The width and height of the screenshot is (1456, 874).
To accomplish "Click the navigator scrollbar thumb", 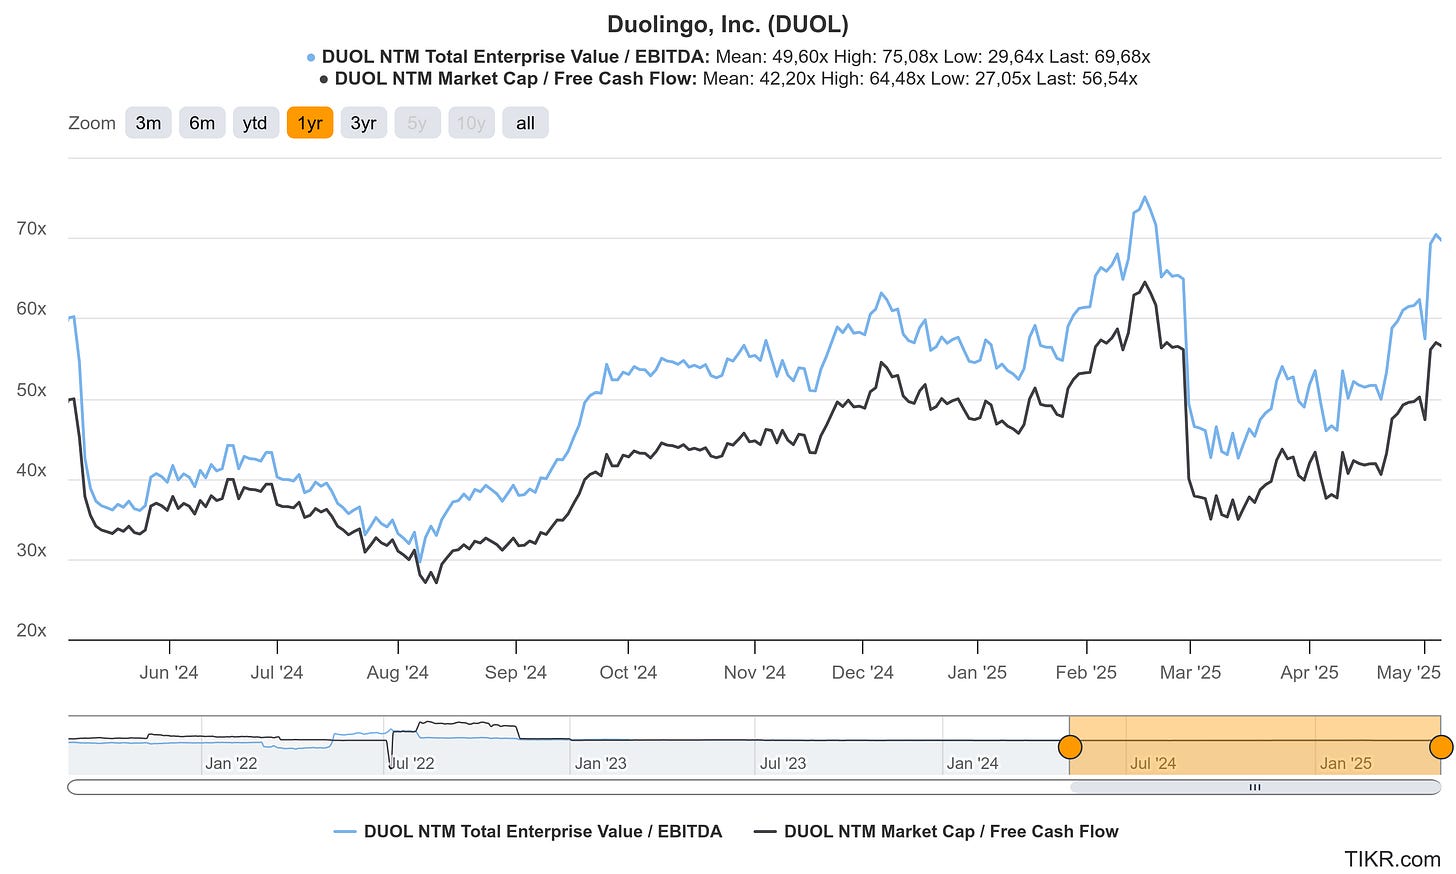I will [x=1255, y=787].
